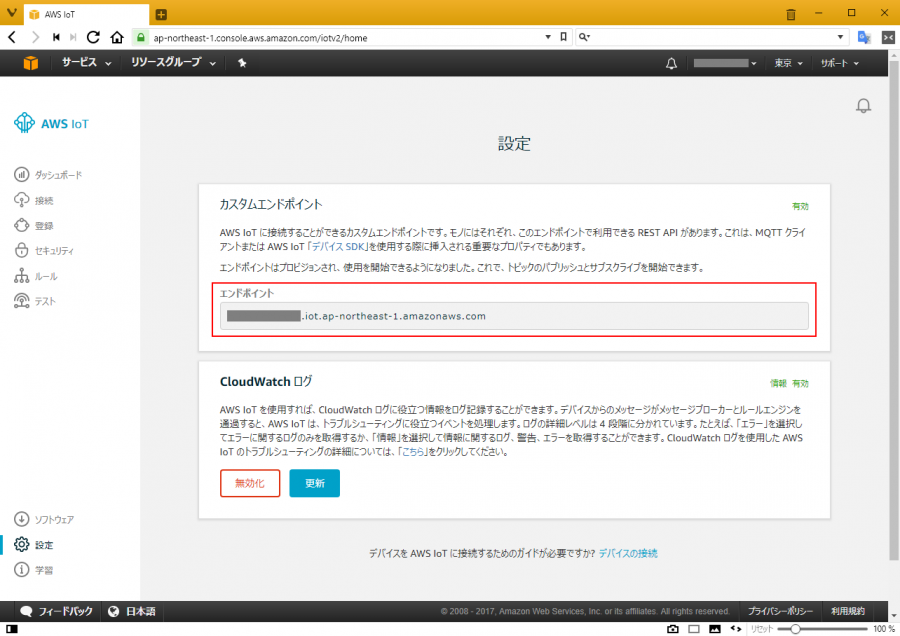Screen dimensions: 900x636
Task: Select the AWS IoT browser tab
Action: tap(86, 14)
